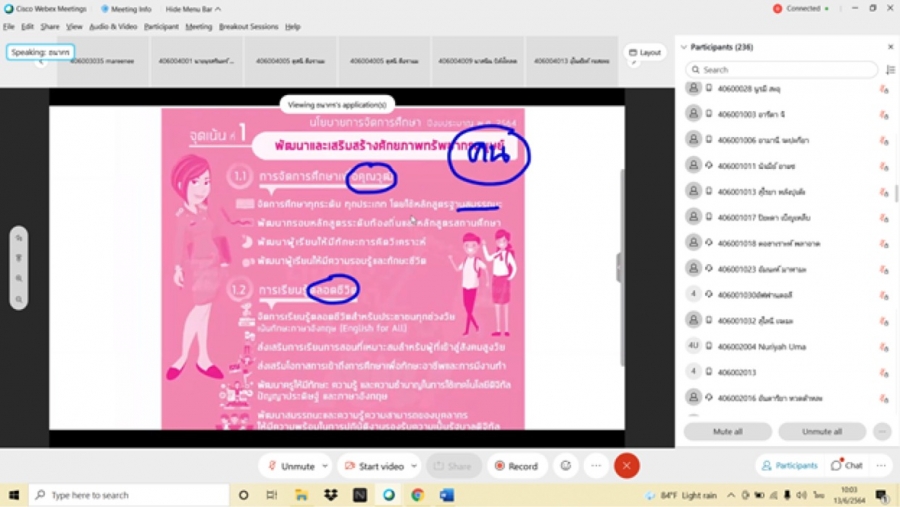Toggle Start video button

pyautogui.click(x=374, y=466)
